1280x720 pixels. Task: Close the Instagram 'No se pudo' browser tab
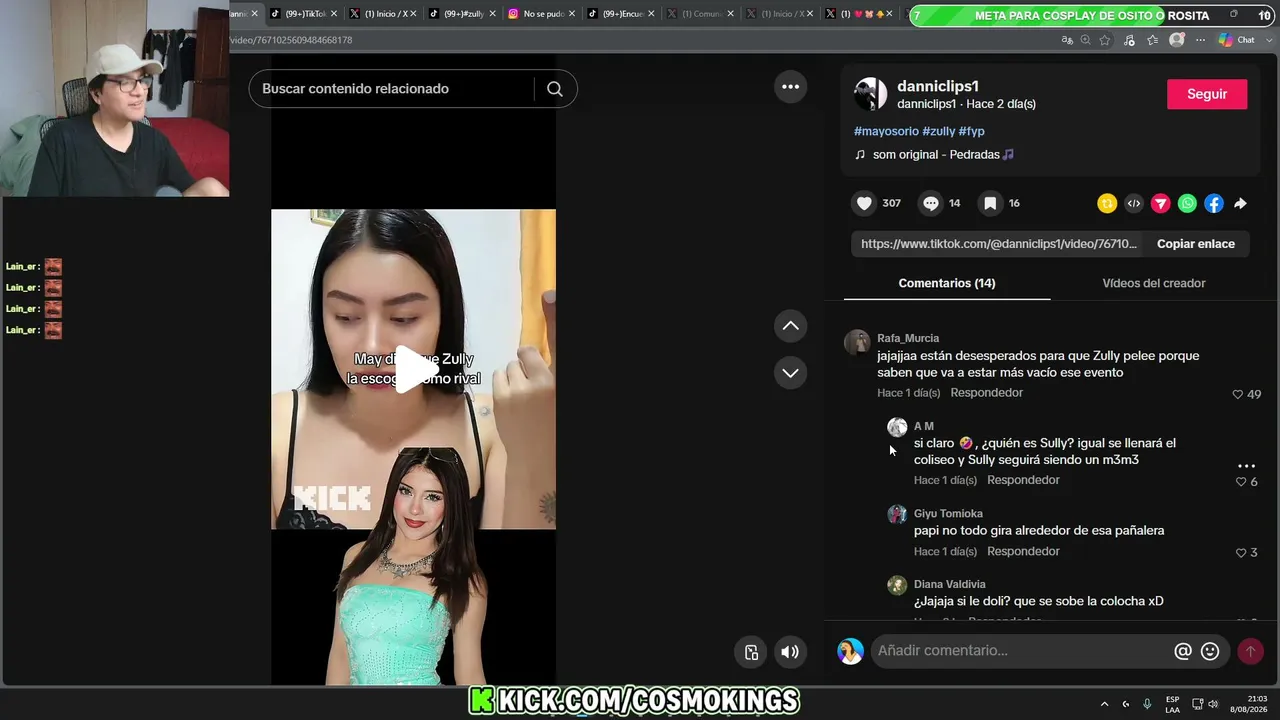(x=572, y=14)
